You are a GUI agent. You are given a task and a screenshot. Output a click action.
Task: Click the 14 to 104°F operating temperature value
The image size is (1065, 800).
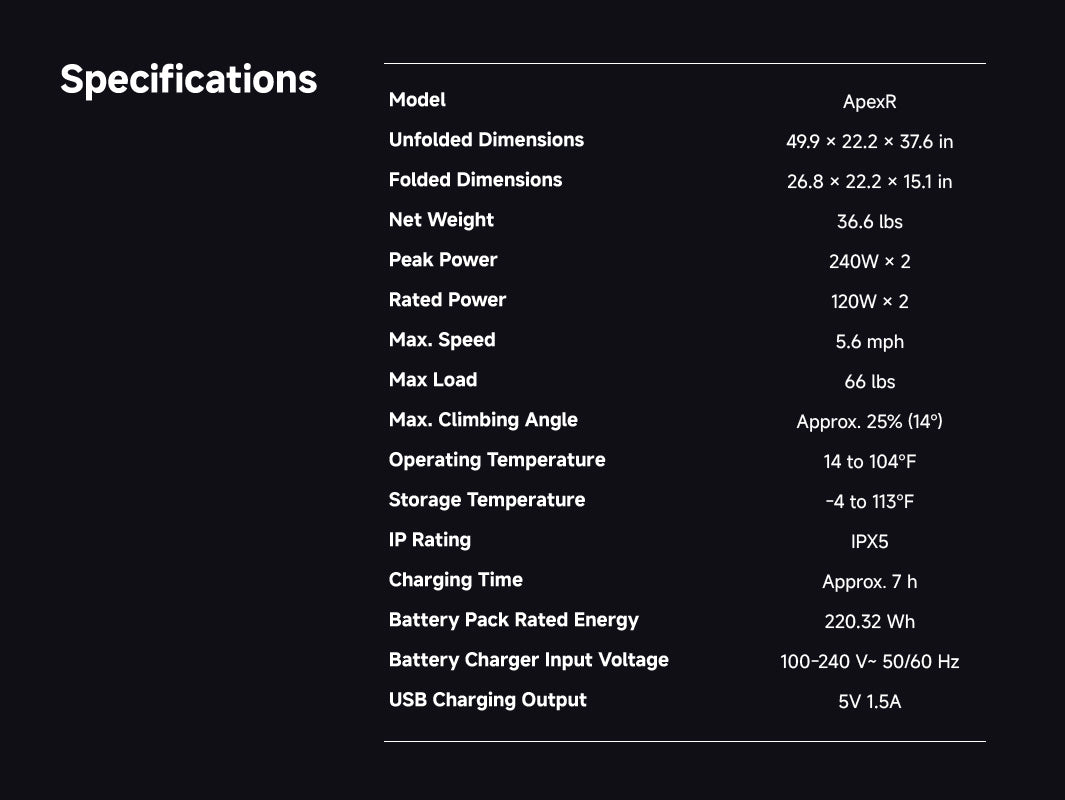869,462
